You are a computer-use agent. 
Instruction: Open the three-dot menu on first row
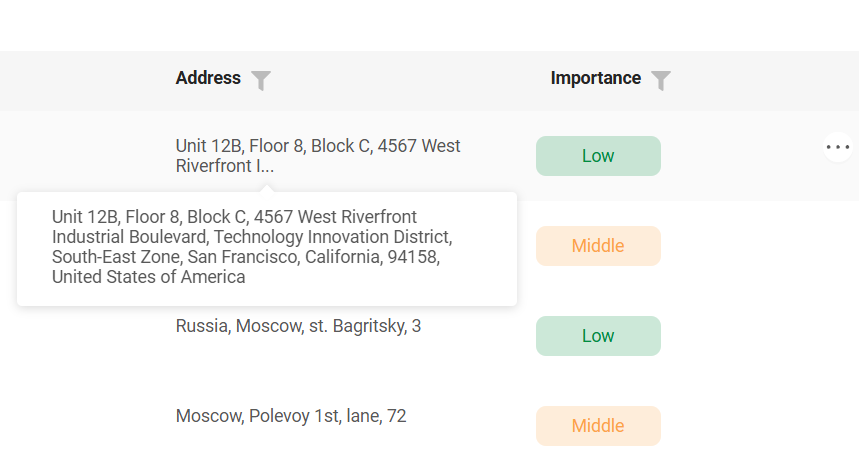tap(837, 147)
